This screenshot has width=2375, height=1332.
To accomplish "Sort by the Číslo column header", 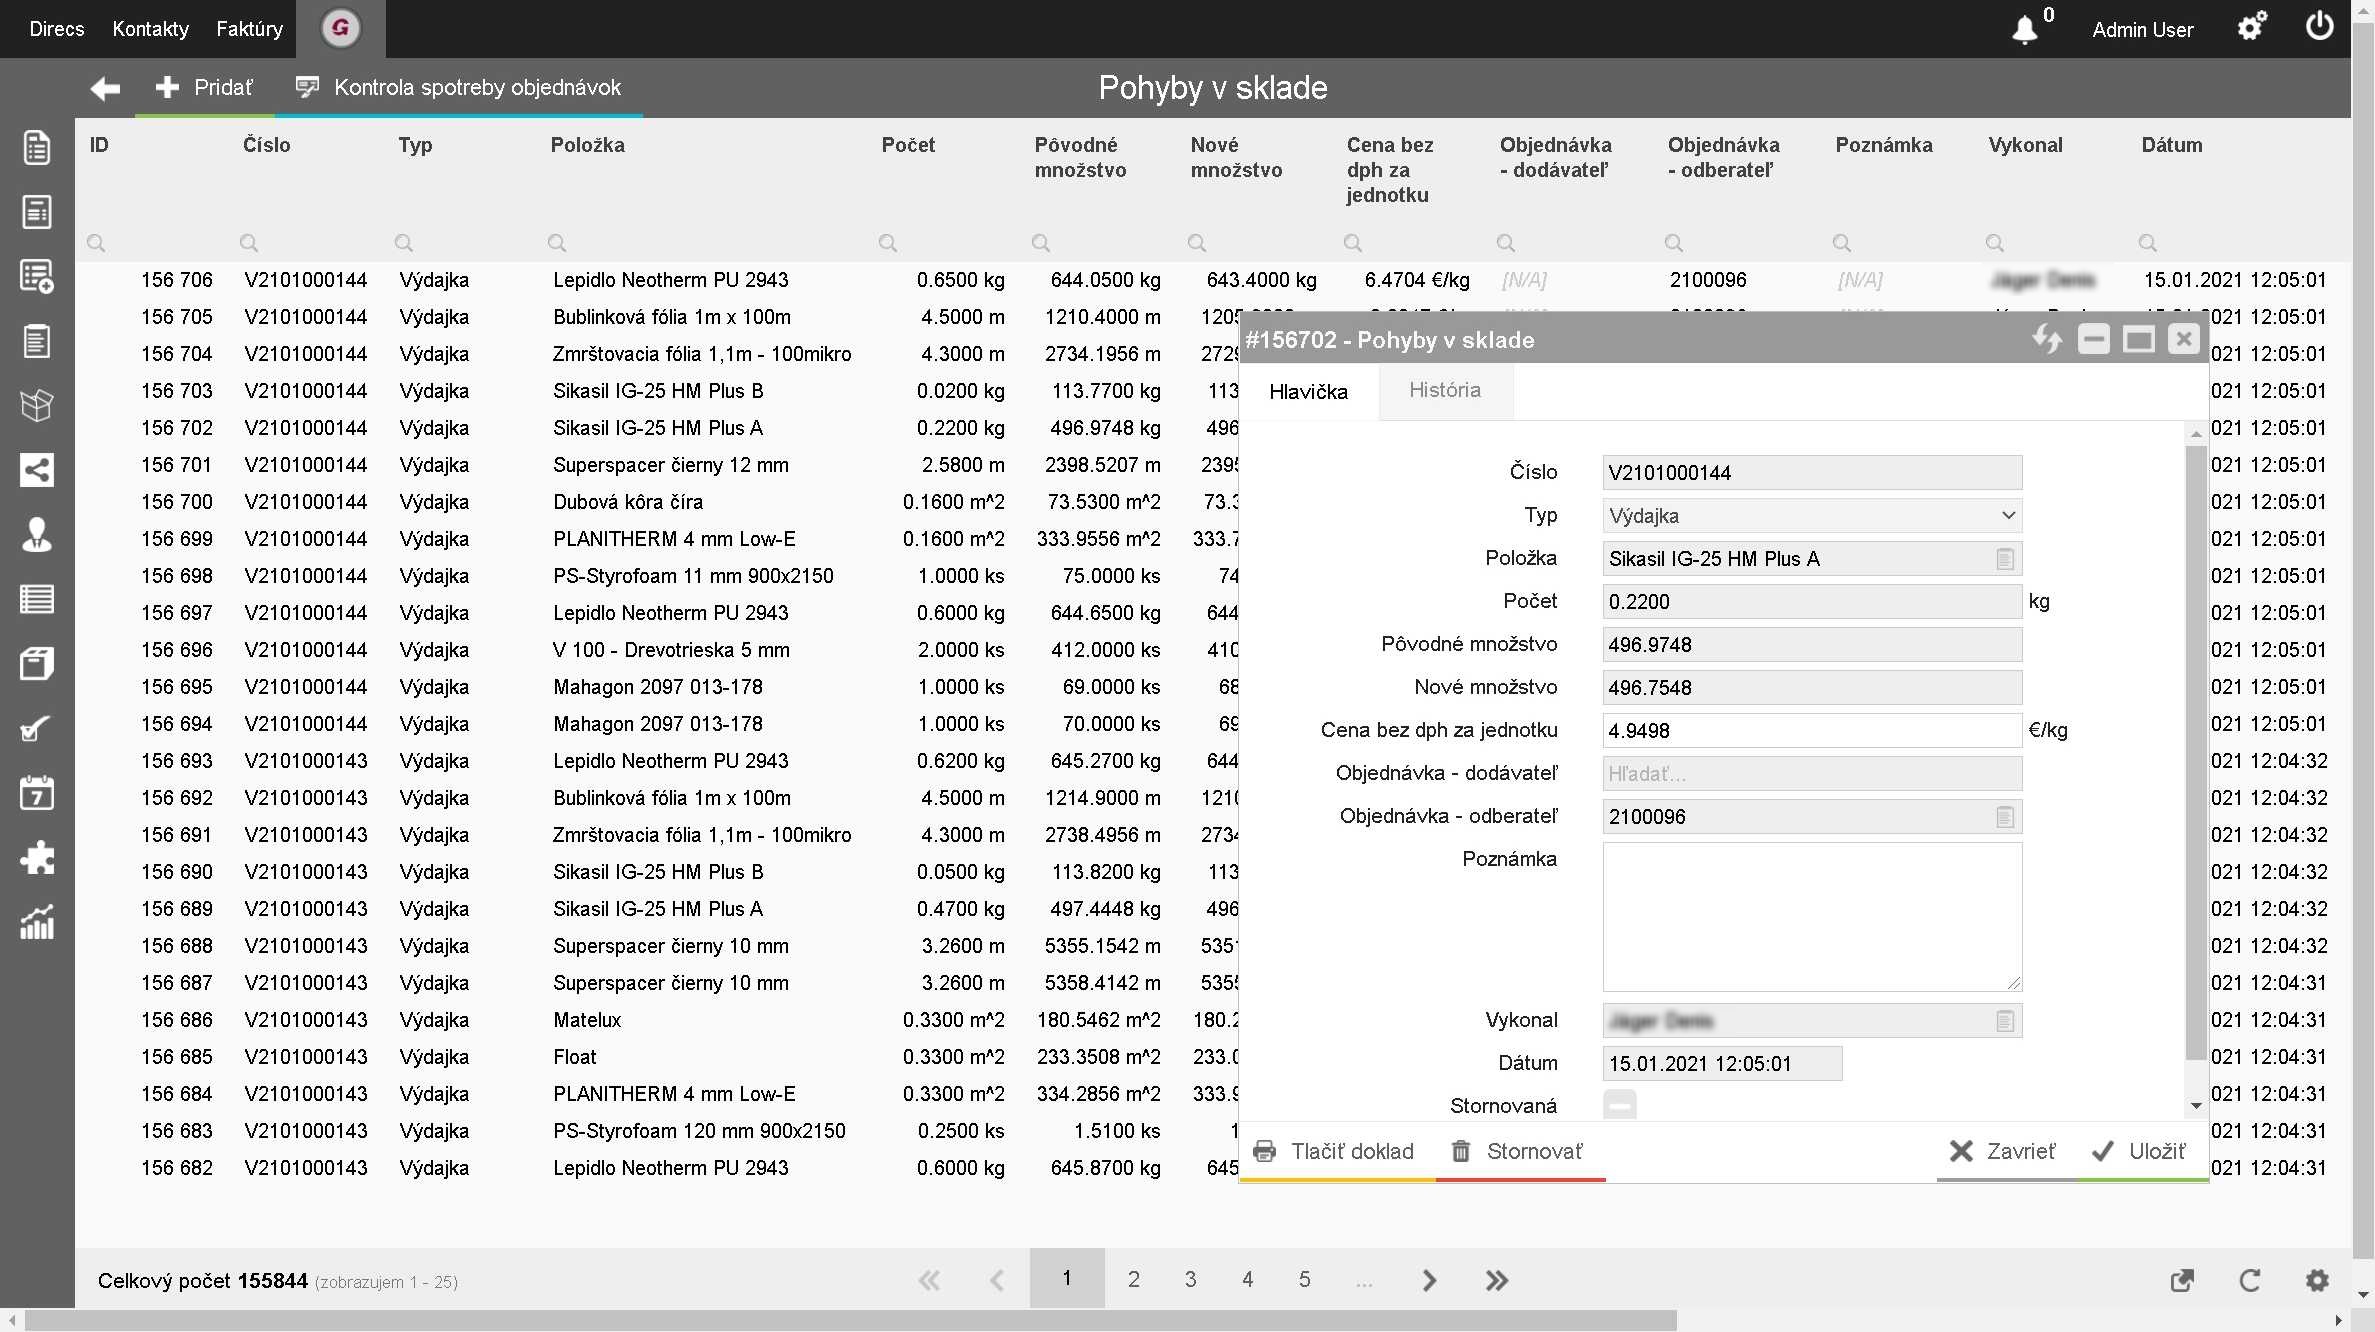I will point(267,145).
